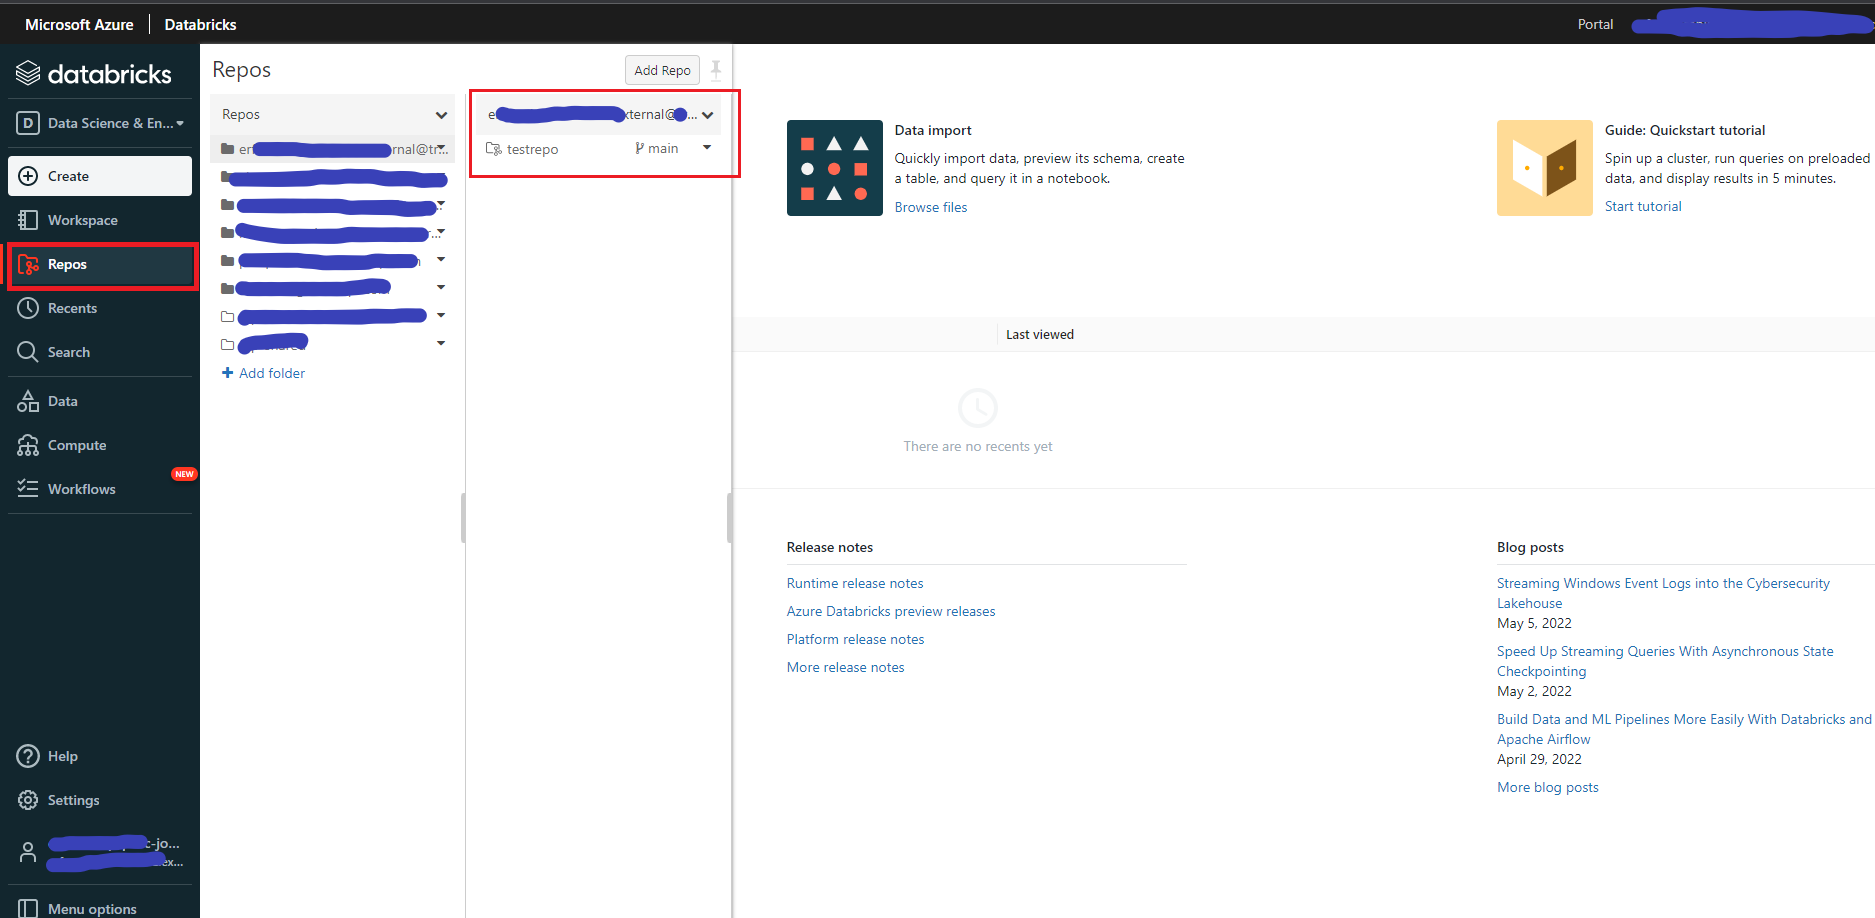Click the left panel resize handle

[463, 518]
